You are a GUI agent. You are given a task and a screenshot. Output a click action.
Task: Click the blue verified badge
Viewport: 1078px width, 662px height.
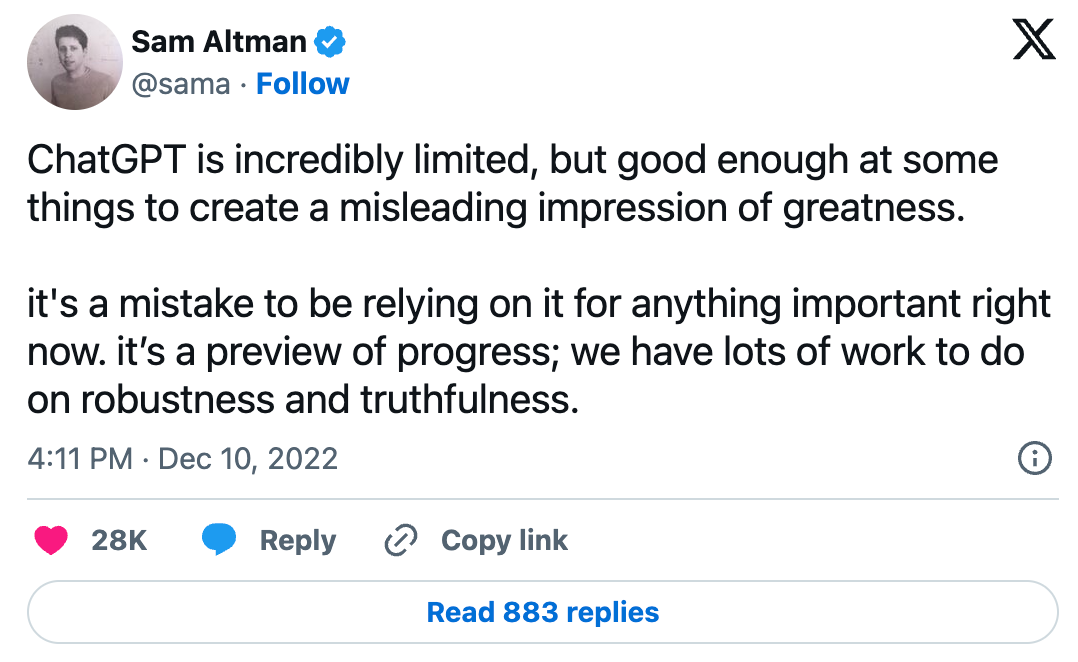coord(331,43)
